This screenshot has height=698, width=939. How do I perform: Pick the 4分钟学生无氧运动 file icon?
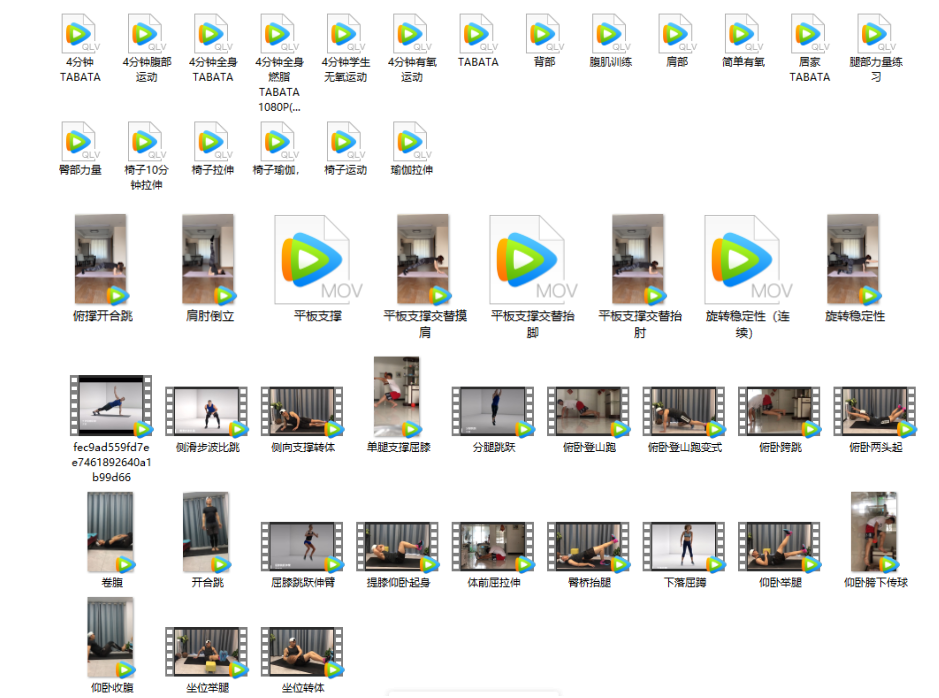[x=345, y=34]
